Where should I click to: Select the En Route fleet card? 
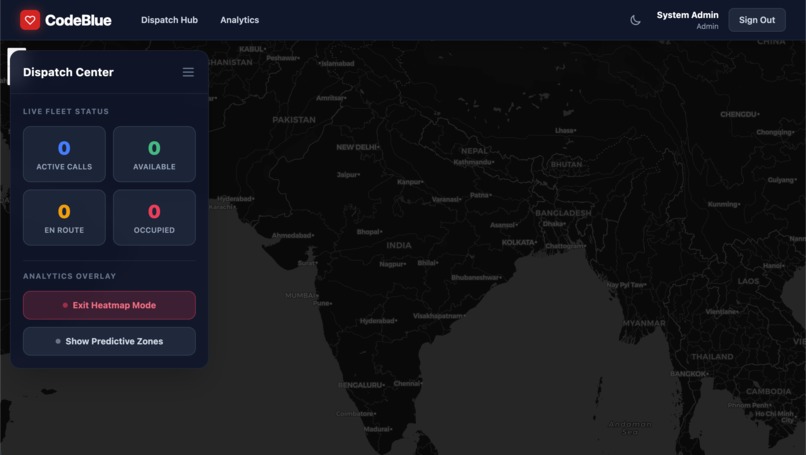pyautogui.click(x=64, y=217)
